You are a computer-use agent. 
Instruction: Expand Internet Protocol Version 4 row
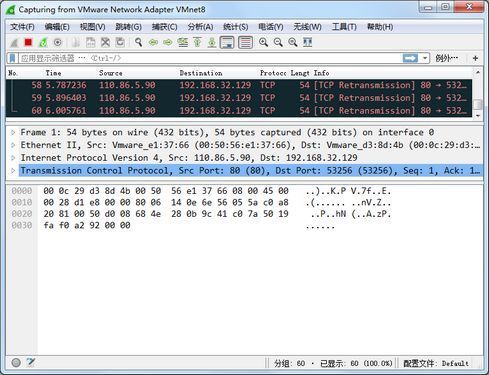point(13,158)
